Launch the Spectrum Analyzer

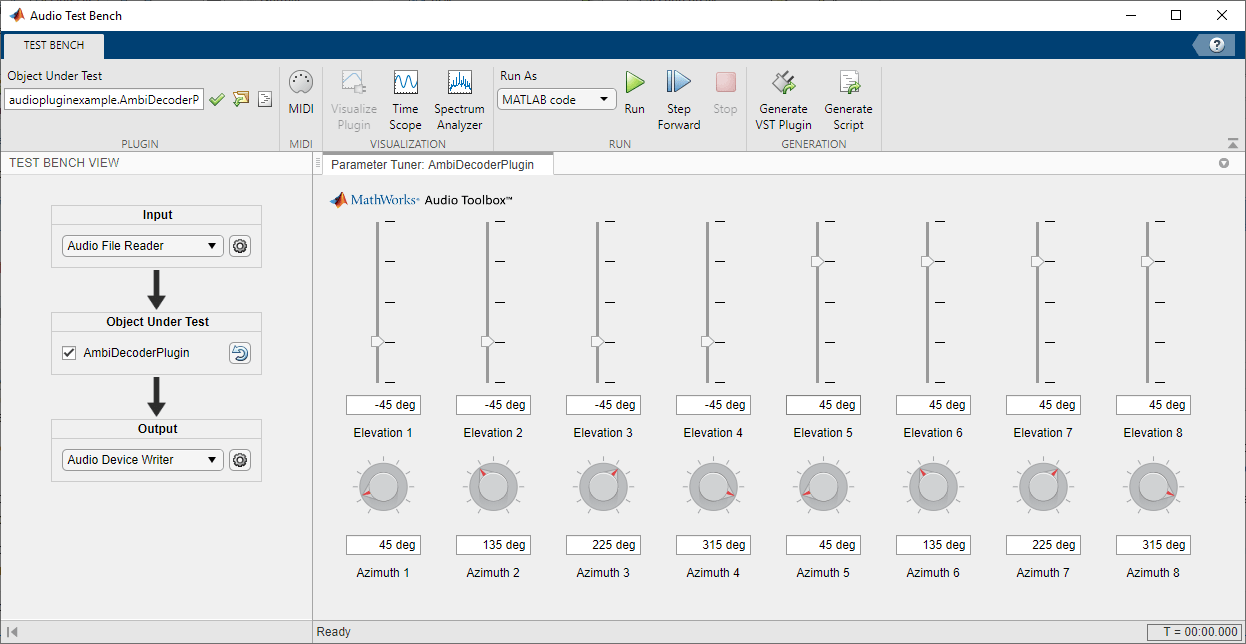point(459,100)
